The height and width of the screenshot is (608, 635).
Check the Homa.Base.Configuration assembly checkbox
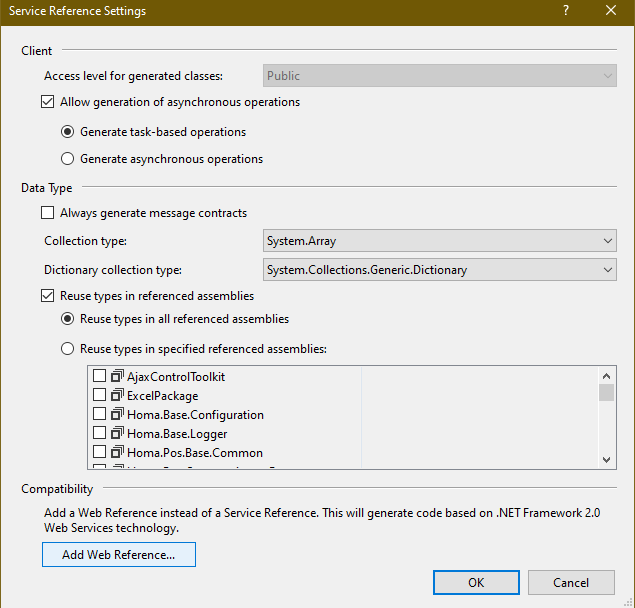(x=99, y=414)
